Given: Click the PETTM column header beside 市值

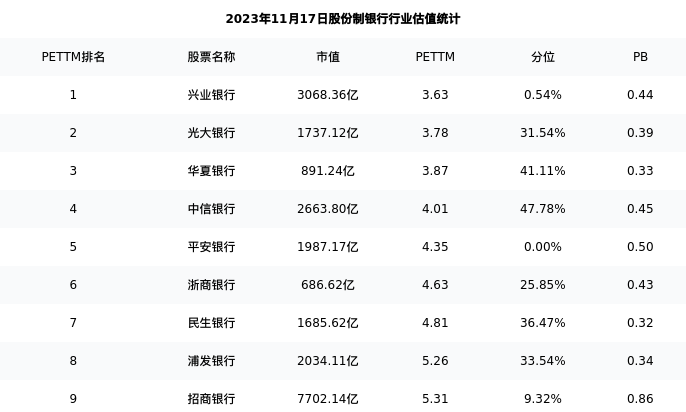Looking at the screenshot, I should point(435,57).
